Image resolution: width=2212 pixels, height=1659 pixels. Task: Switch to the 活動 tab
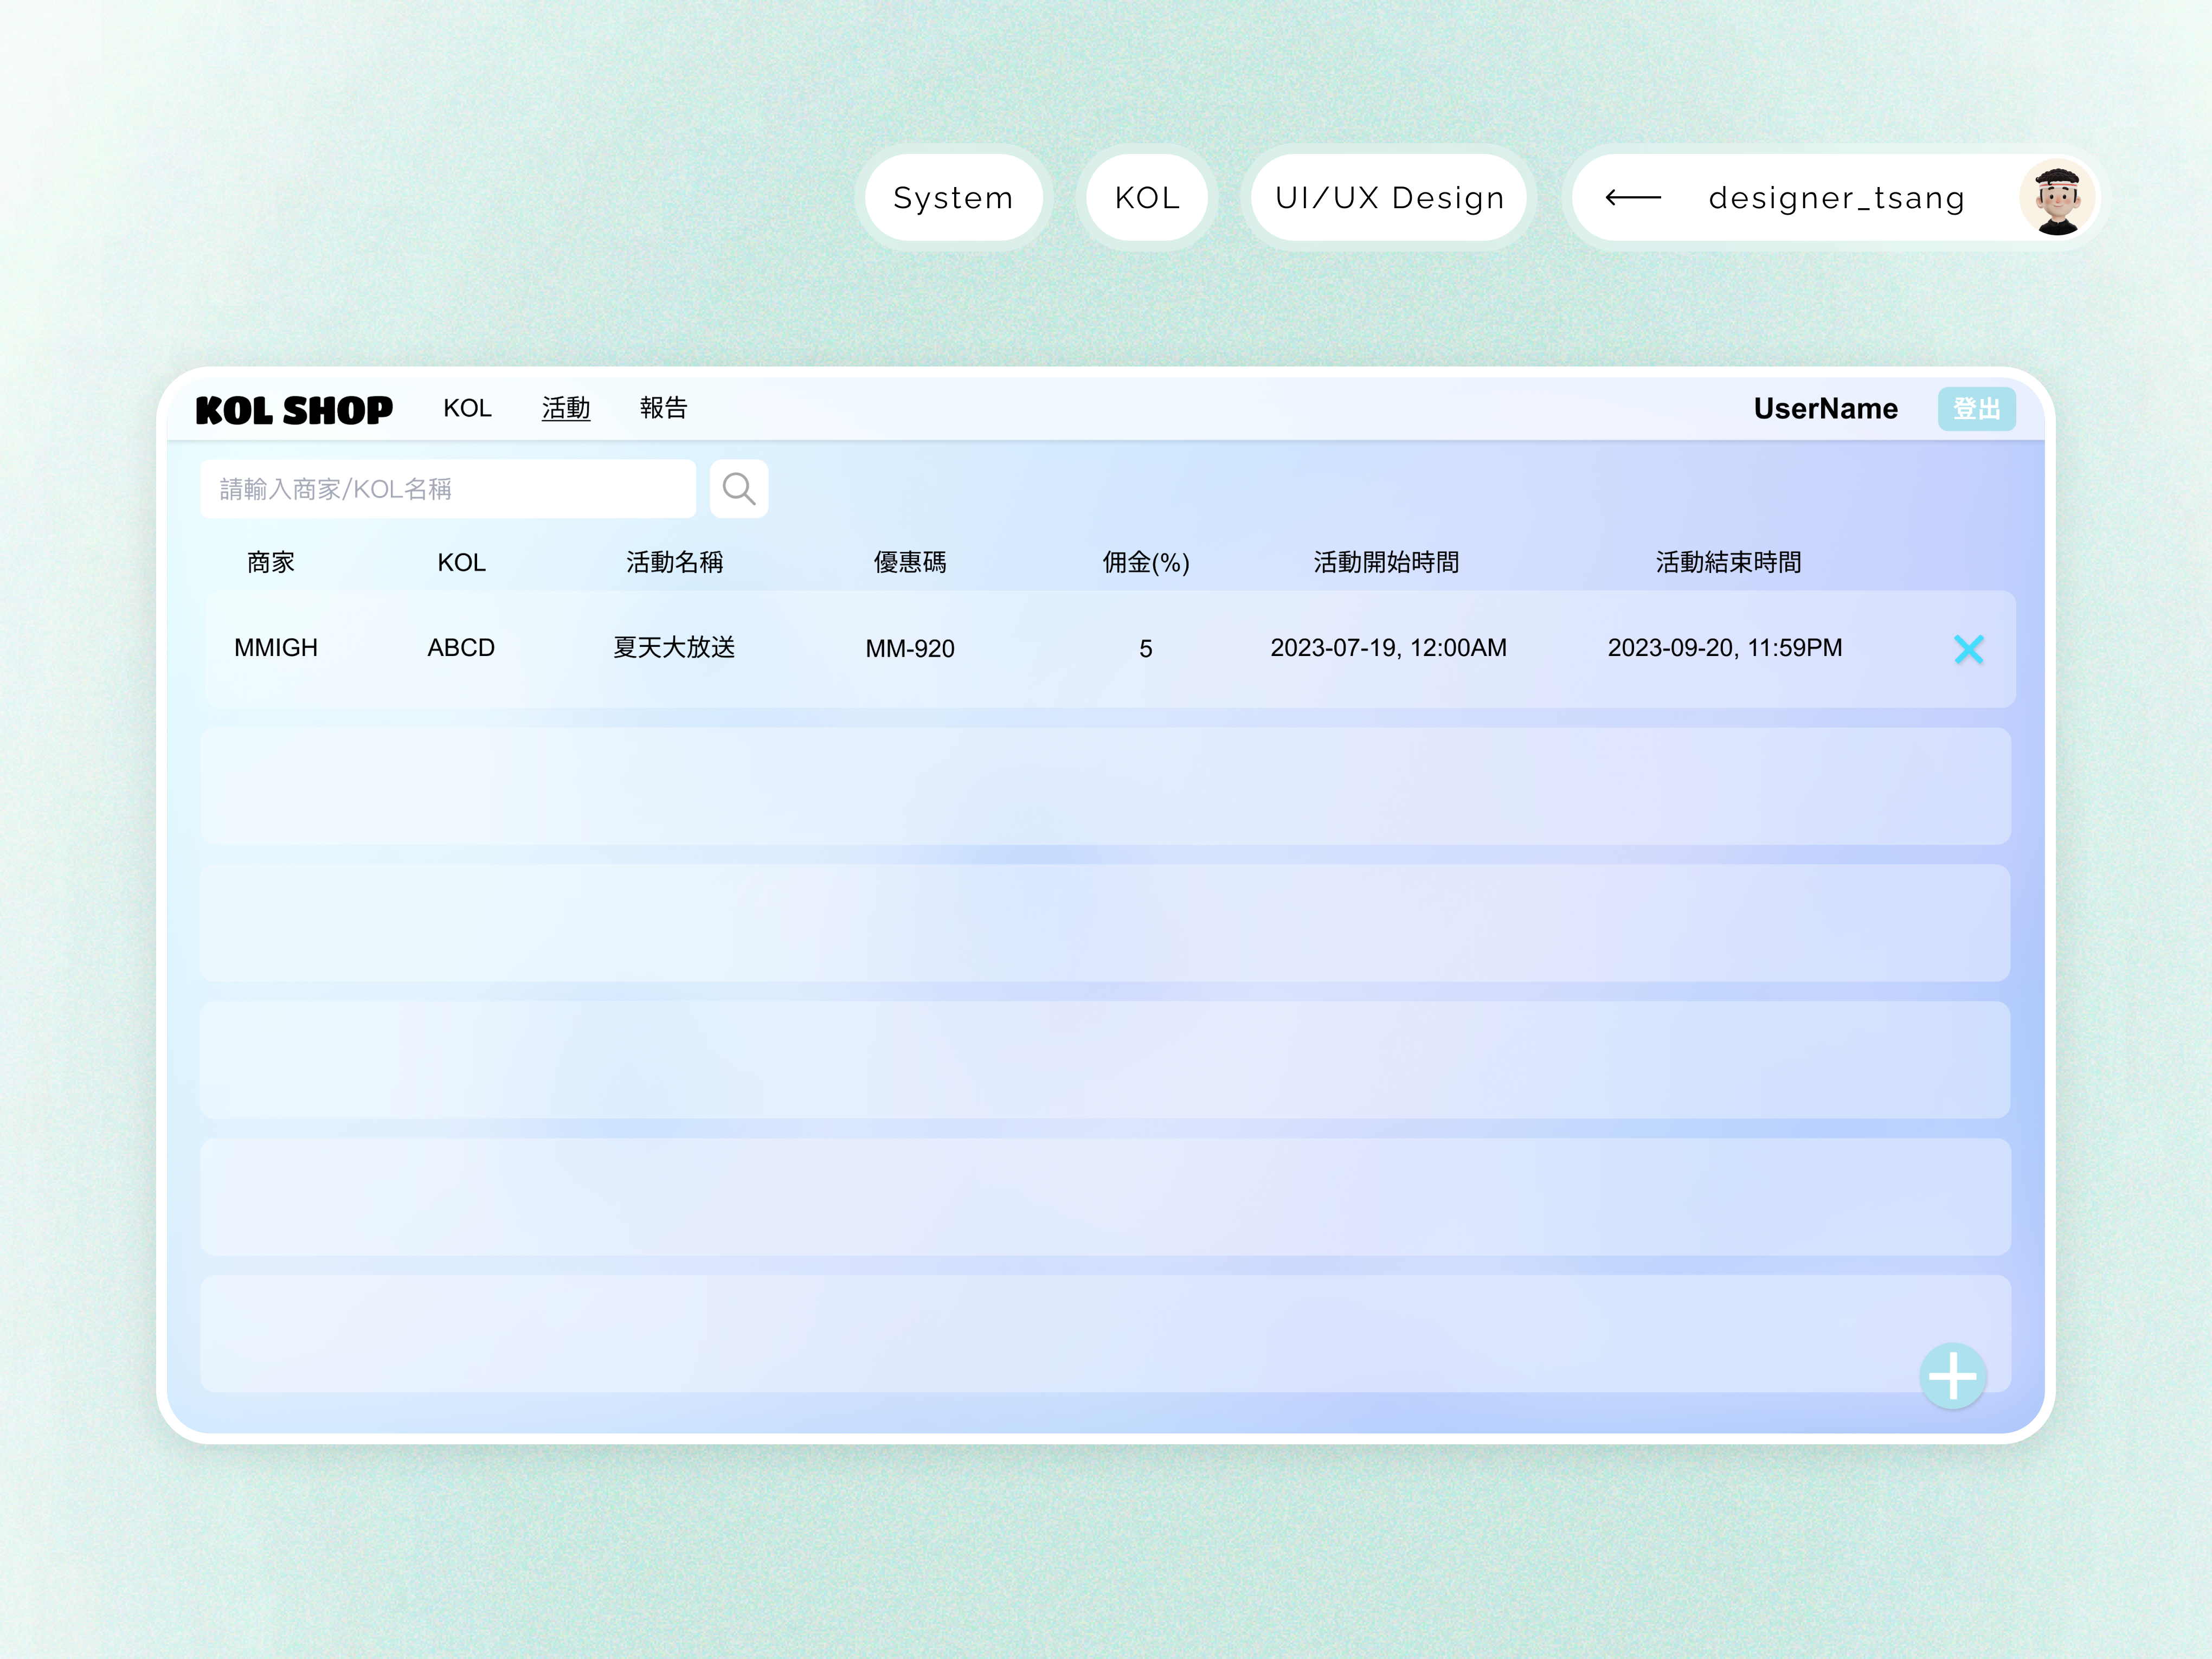pyautogui.click(x=566, y=408)
